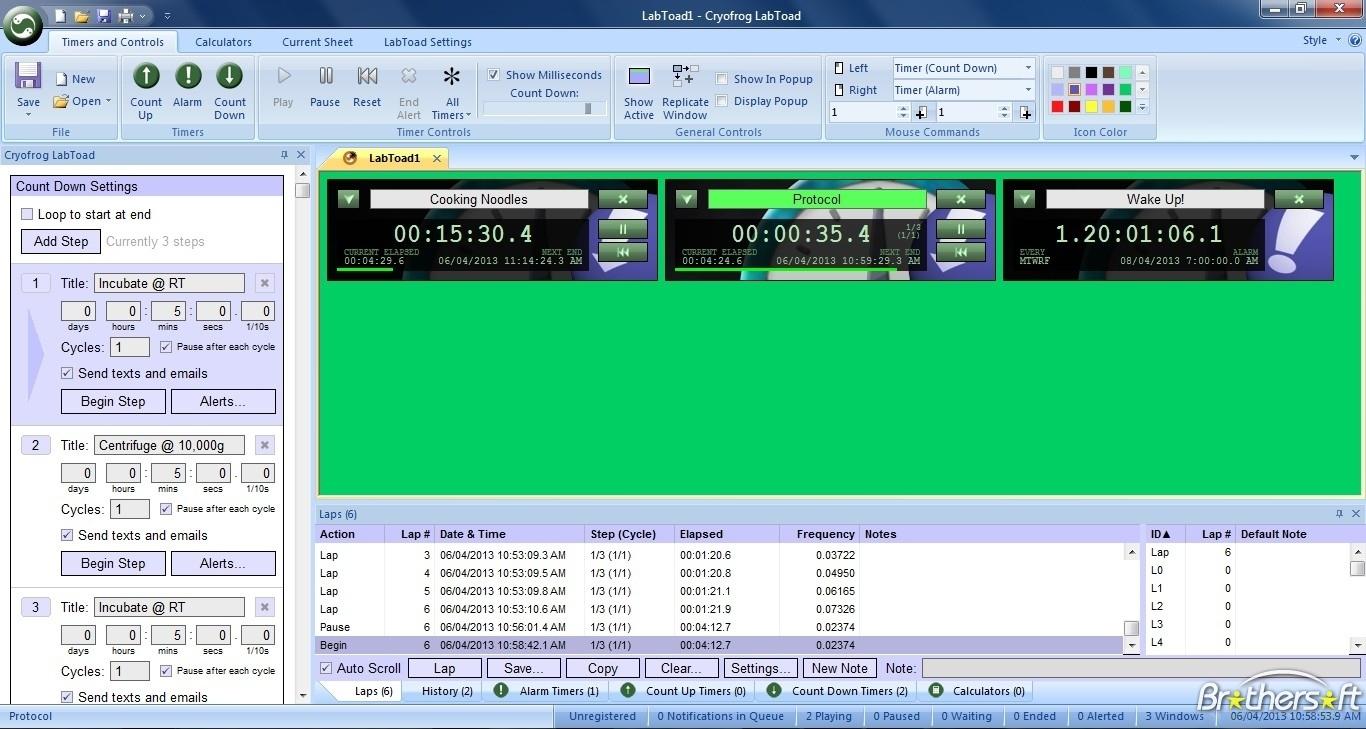This screenshot has width=1366, height=729.
Task: Expand the Wake Up! timer options arrow
Action: coord(1024,199)
